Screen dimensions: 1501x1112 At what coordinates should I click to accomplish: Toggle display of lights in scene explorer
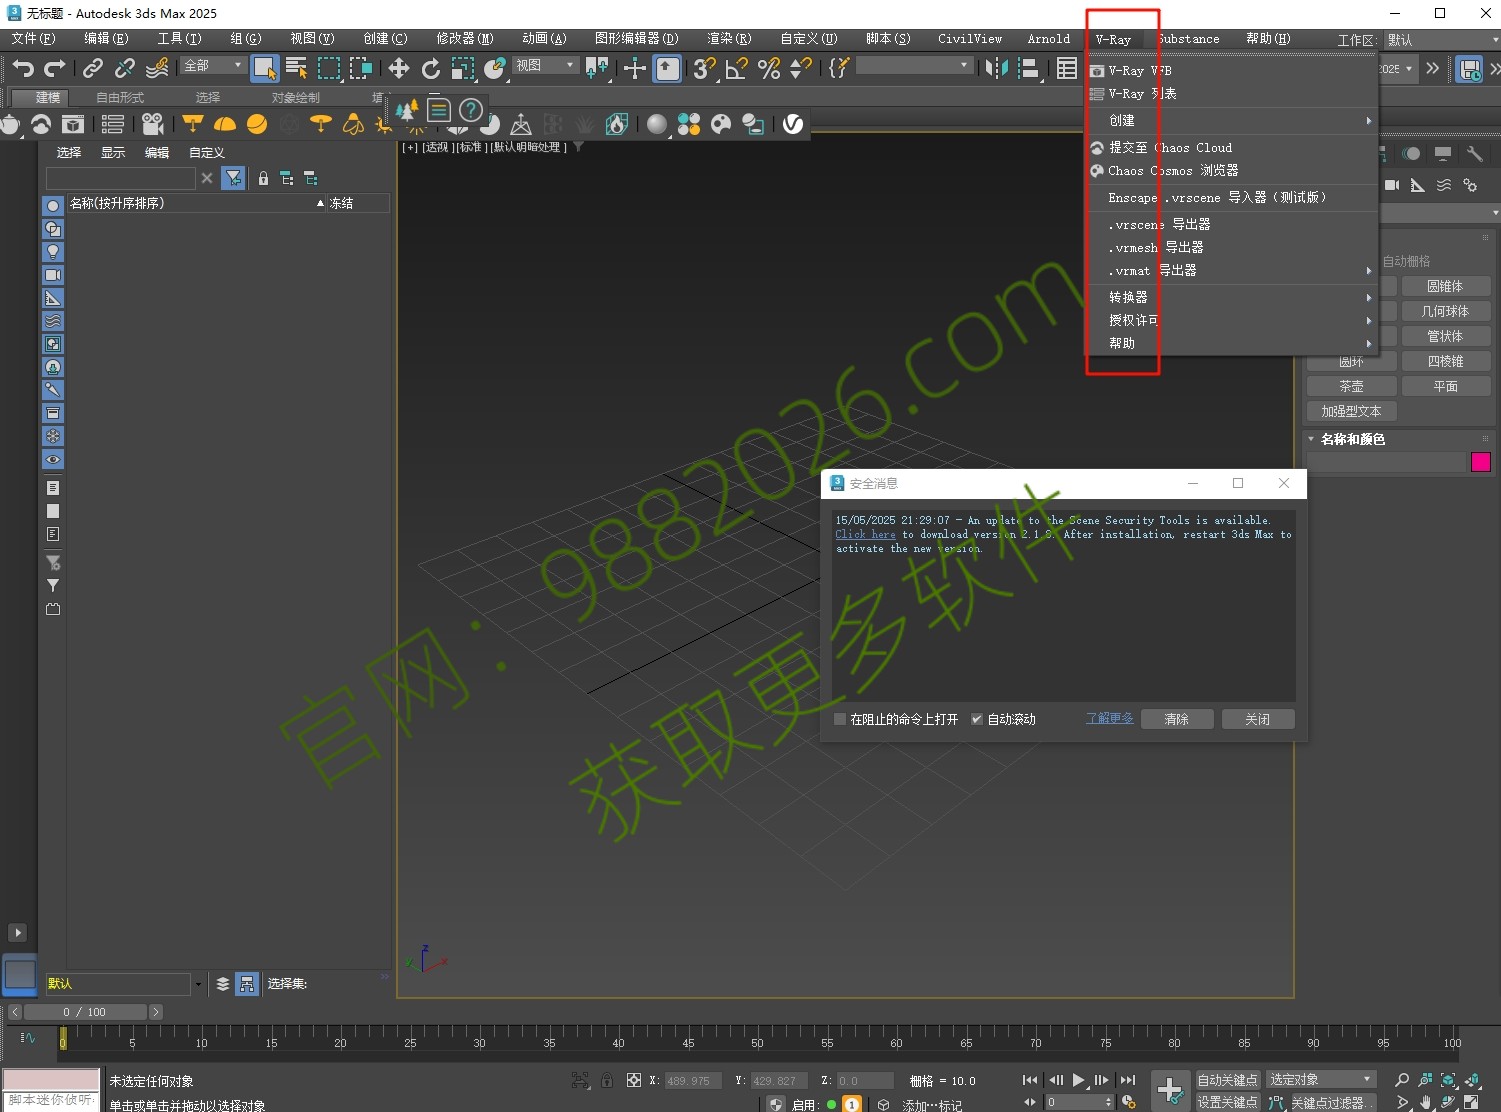point(53,252)
